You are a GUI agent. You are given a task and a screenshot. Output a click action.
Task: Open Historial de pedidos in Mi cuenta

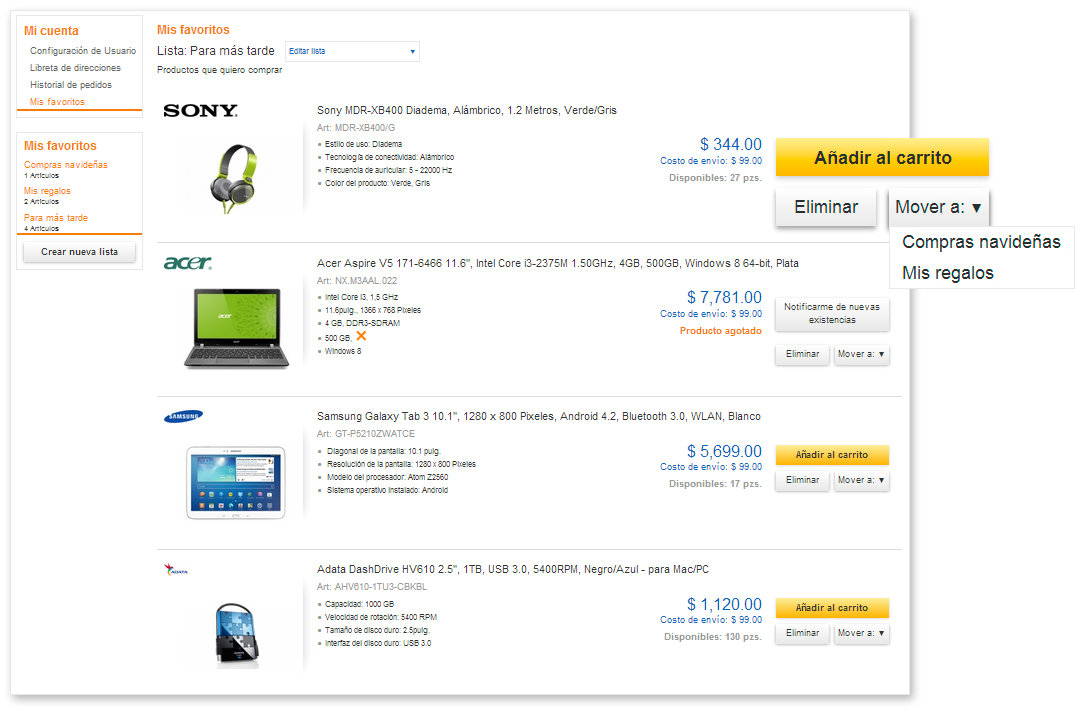coord(71,85)
